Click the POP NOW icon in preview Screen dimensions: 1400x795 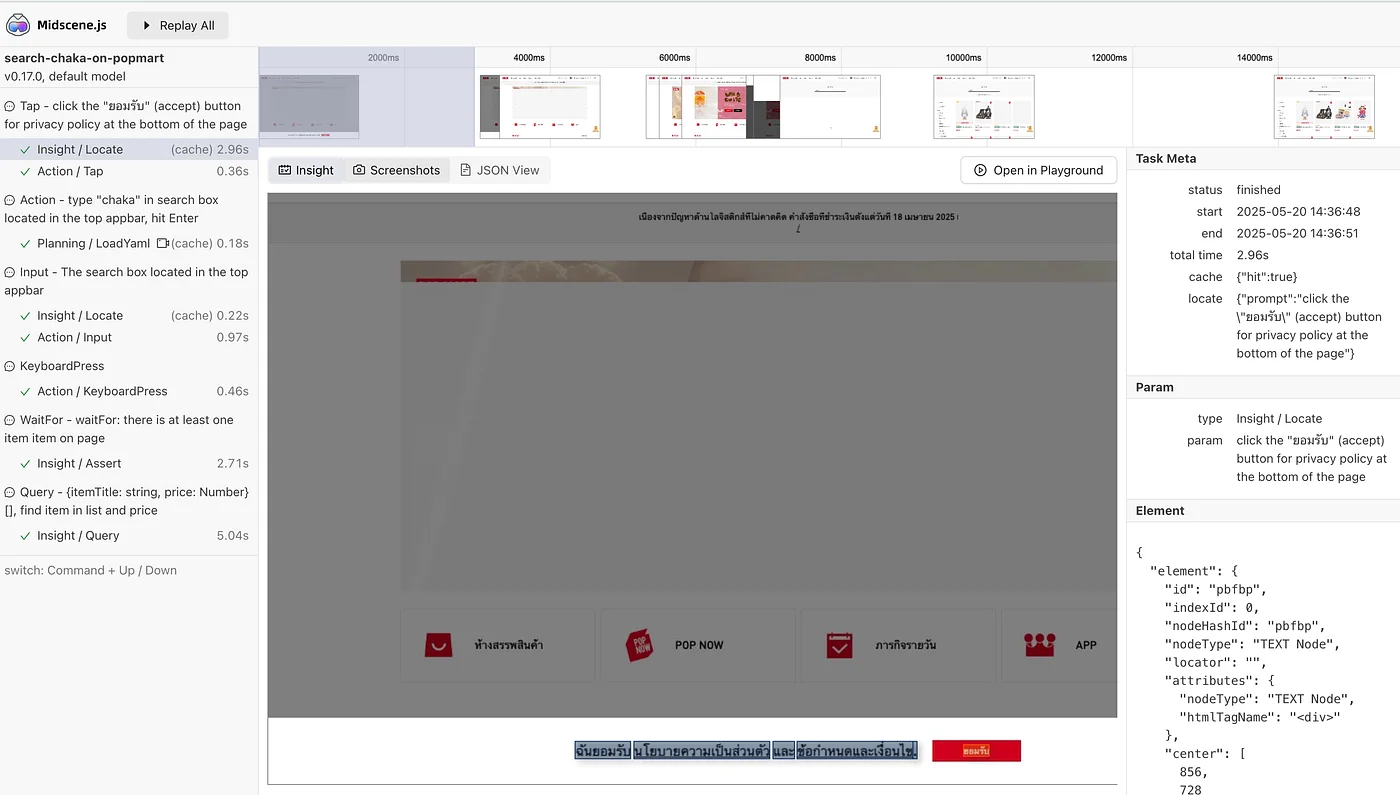pos(638,645)
